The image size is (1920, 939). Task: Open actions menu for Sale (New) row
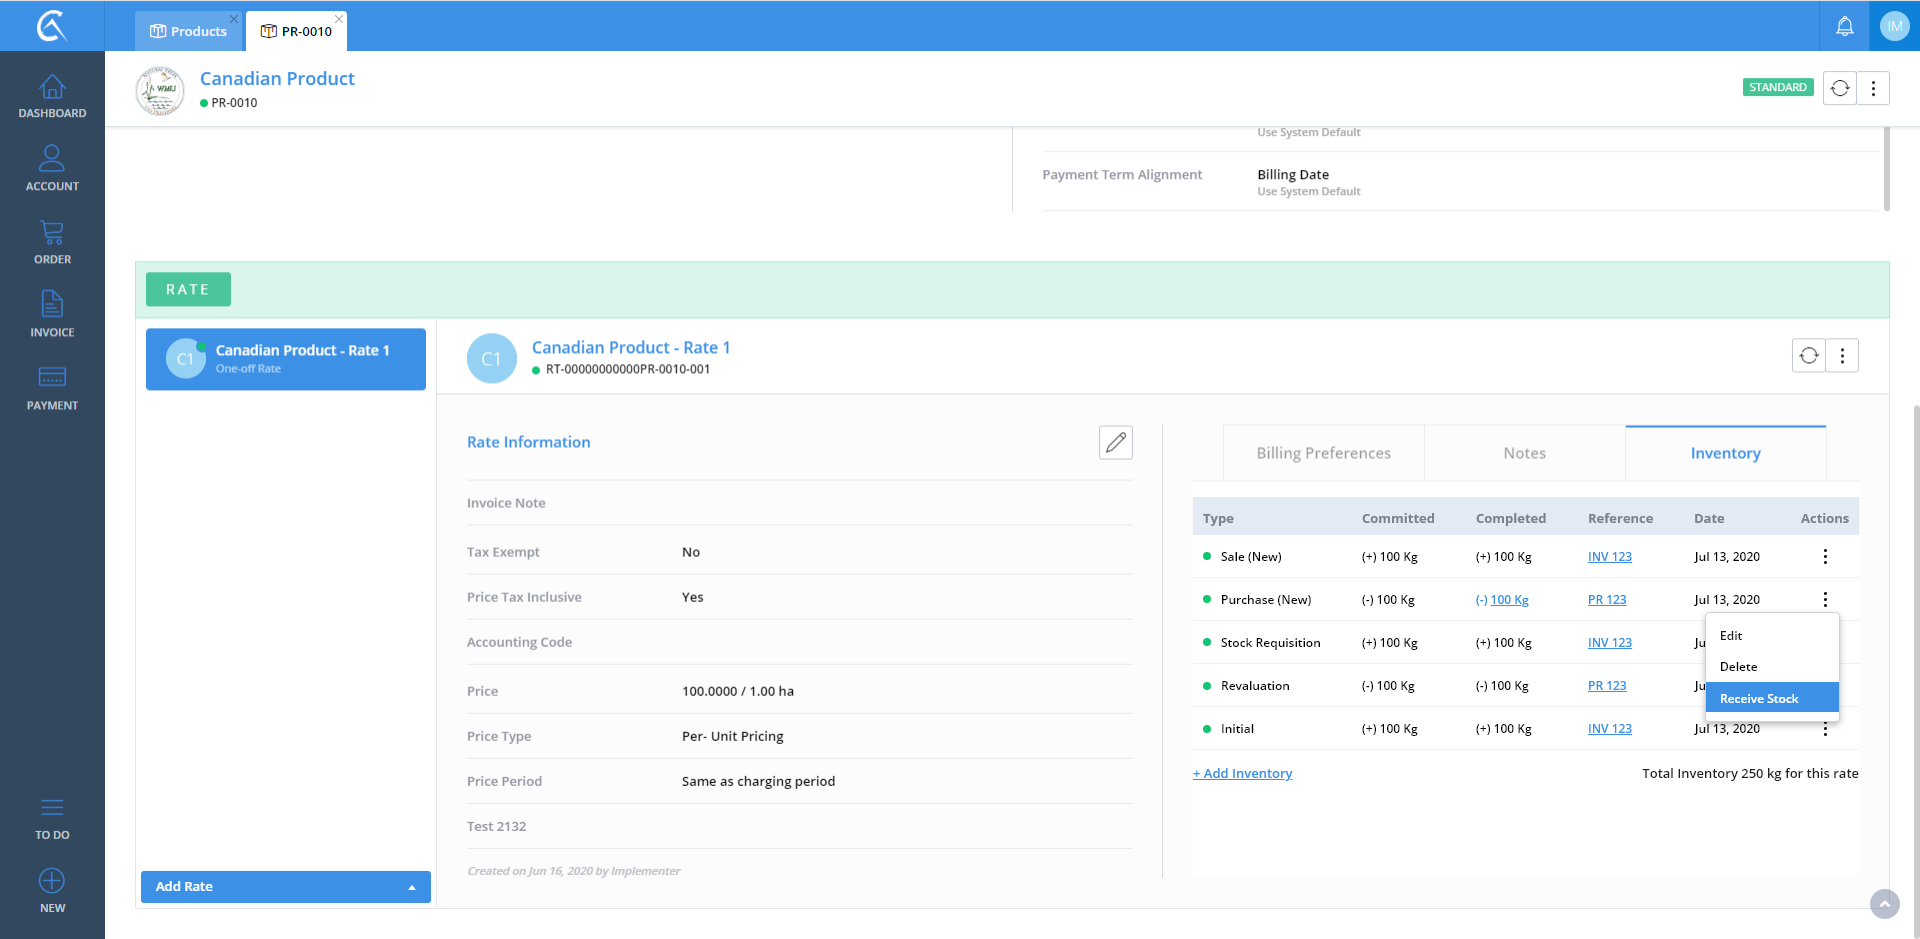[1824, 557]
